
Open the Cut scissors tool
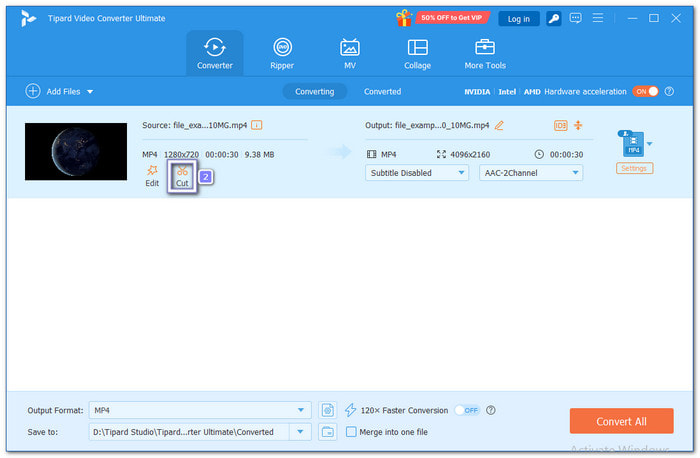pos(182,176)
